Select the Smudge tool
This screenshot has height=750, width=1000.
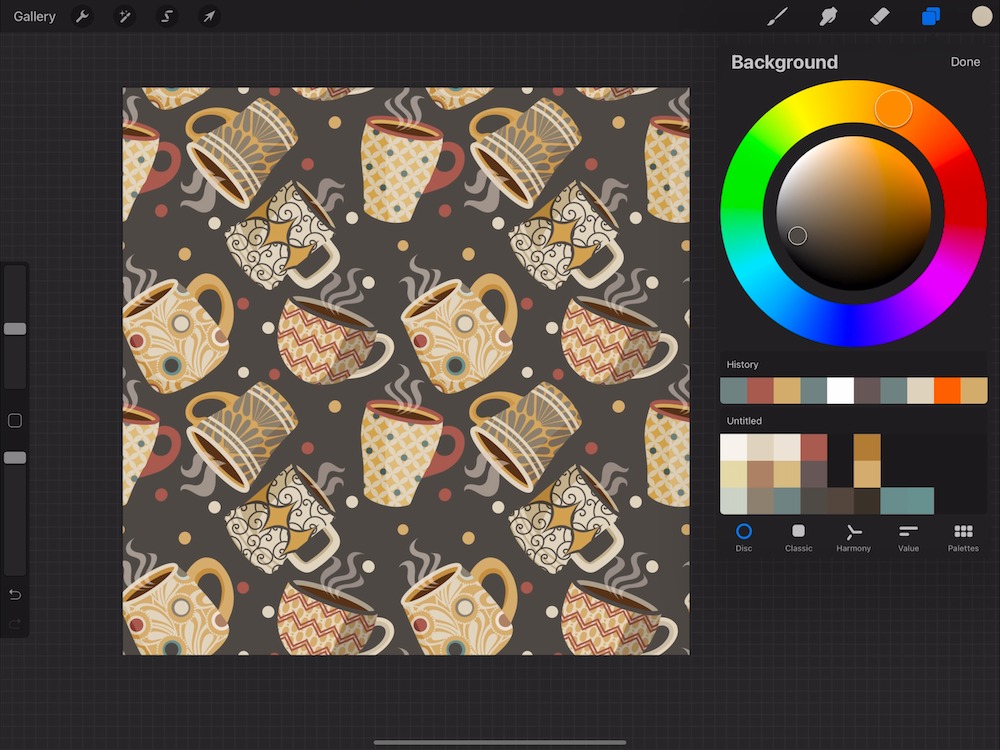tap(828, 17)
